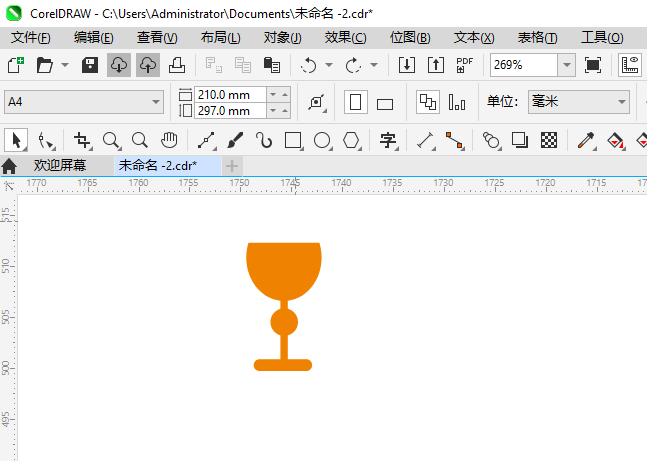Screen dimensions: 647x461
Task: Click the Import icon
Action: point(407,65)
